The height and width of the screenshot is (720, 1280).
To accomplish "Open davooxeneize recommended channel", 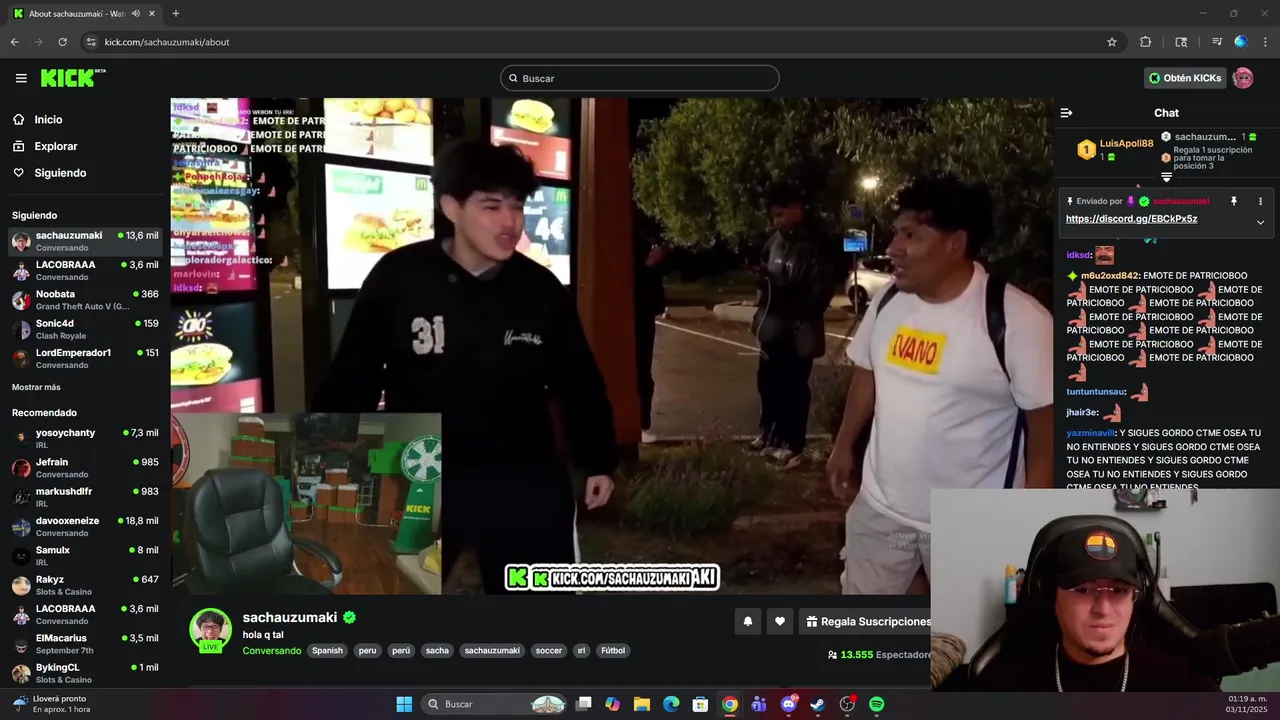I will click(x=85, y=526).
